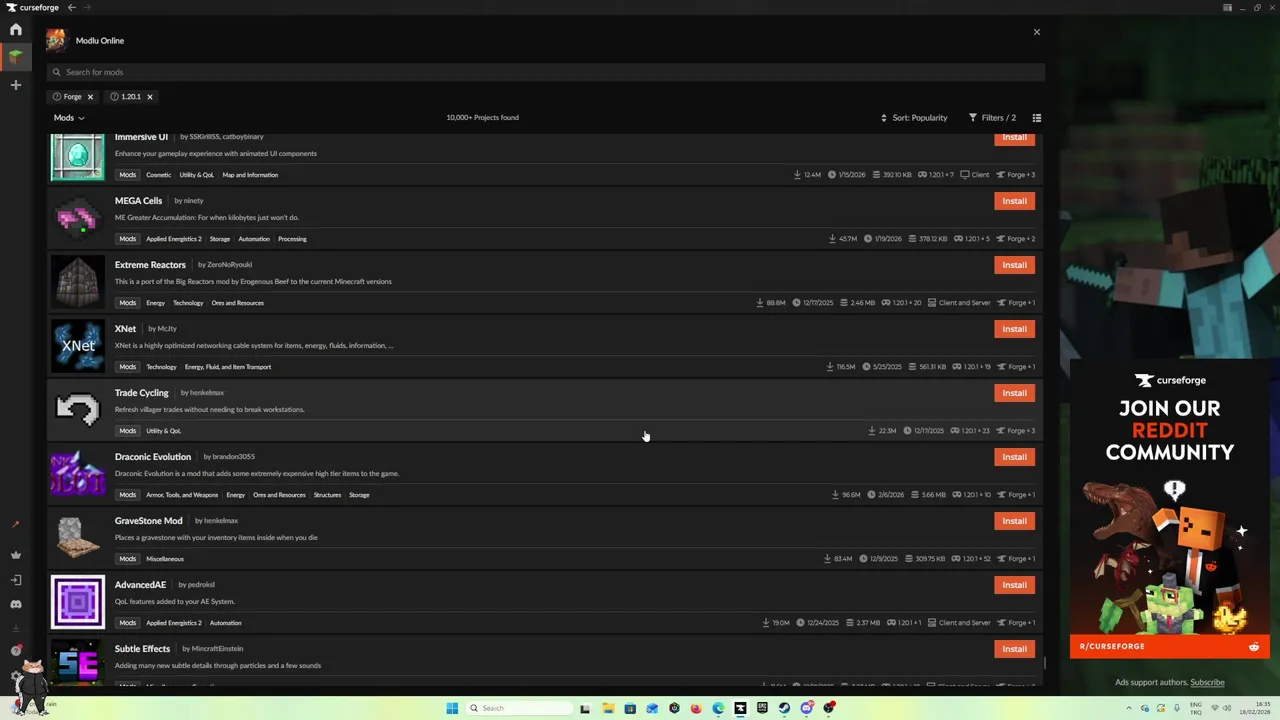Click the mod list vertical scrollbar
The image size is (1280, 720).
click(x=1045, y=663)
